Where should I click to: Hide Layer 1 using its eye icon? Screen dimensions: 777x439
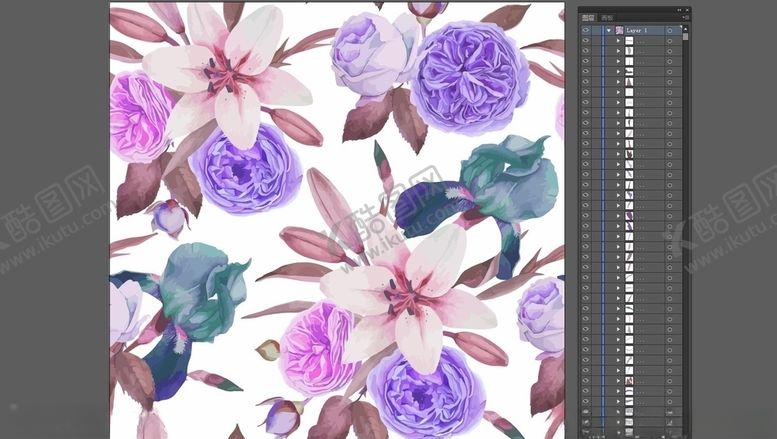coord(586,31)
